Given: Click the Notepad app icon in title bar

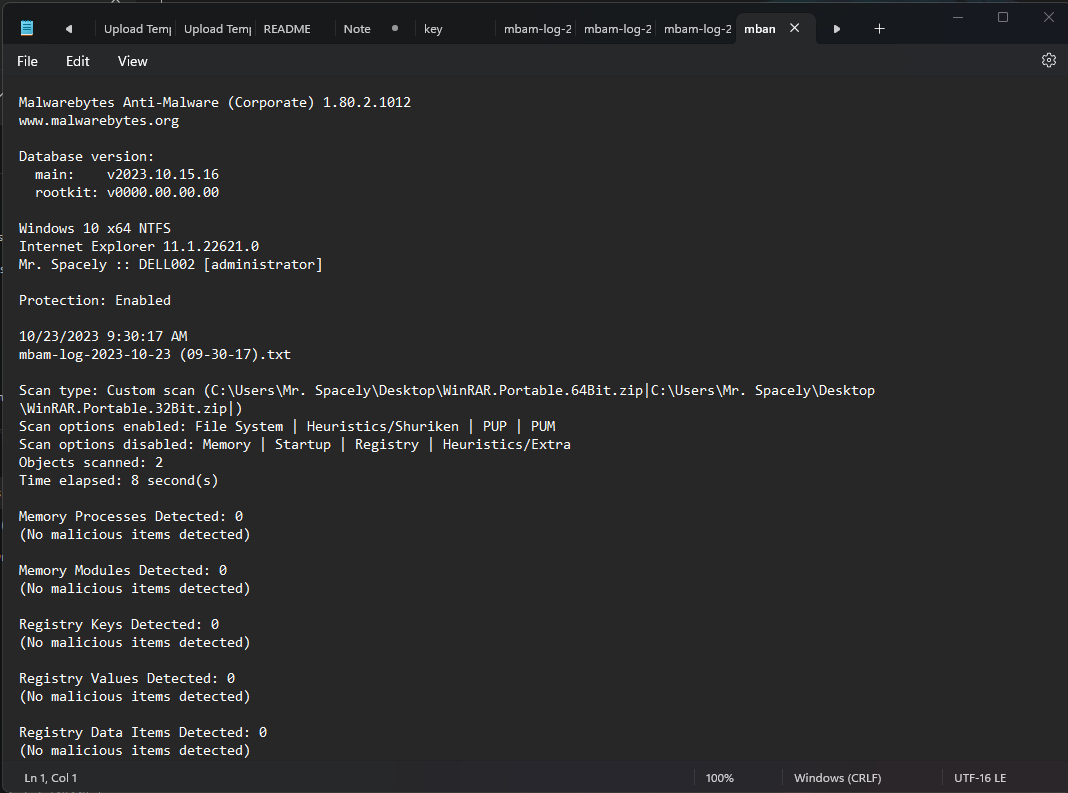Looking at the screenshot, I should (x=27, y=28).
